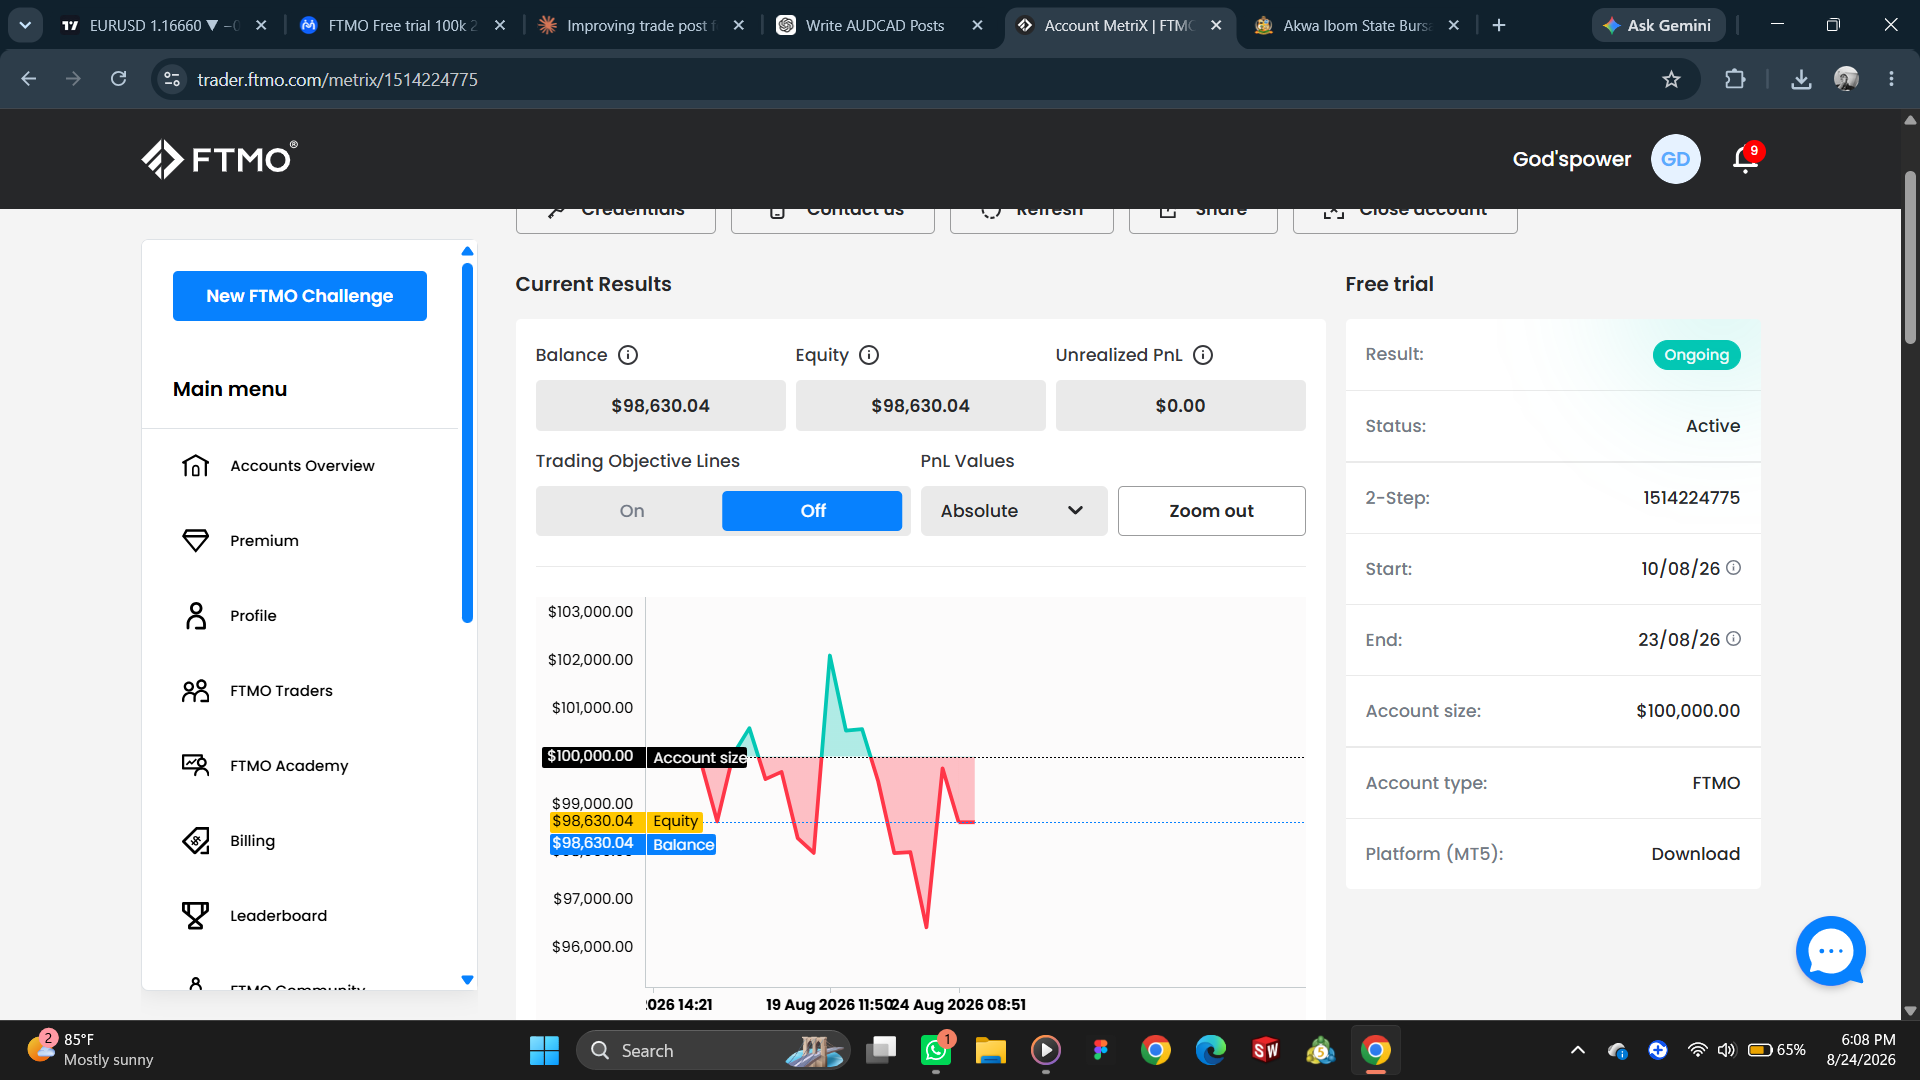
Task: Open Ask Gemini button
Action: pyautogui.click(x=1658, y=25)
